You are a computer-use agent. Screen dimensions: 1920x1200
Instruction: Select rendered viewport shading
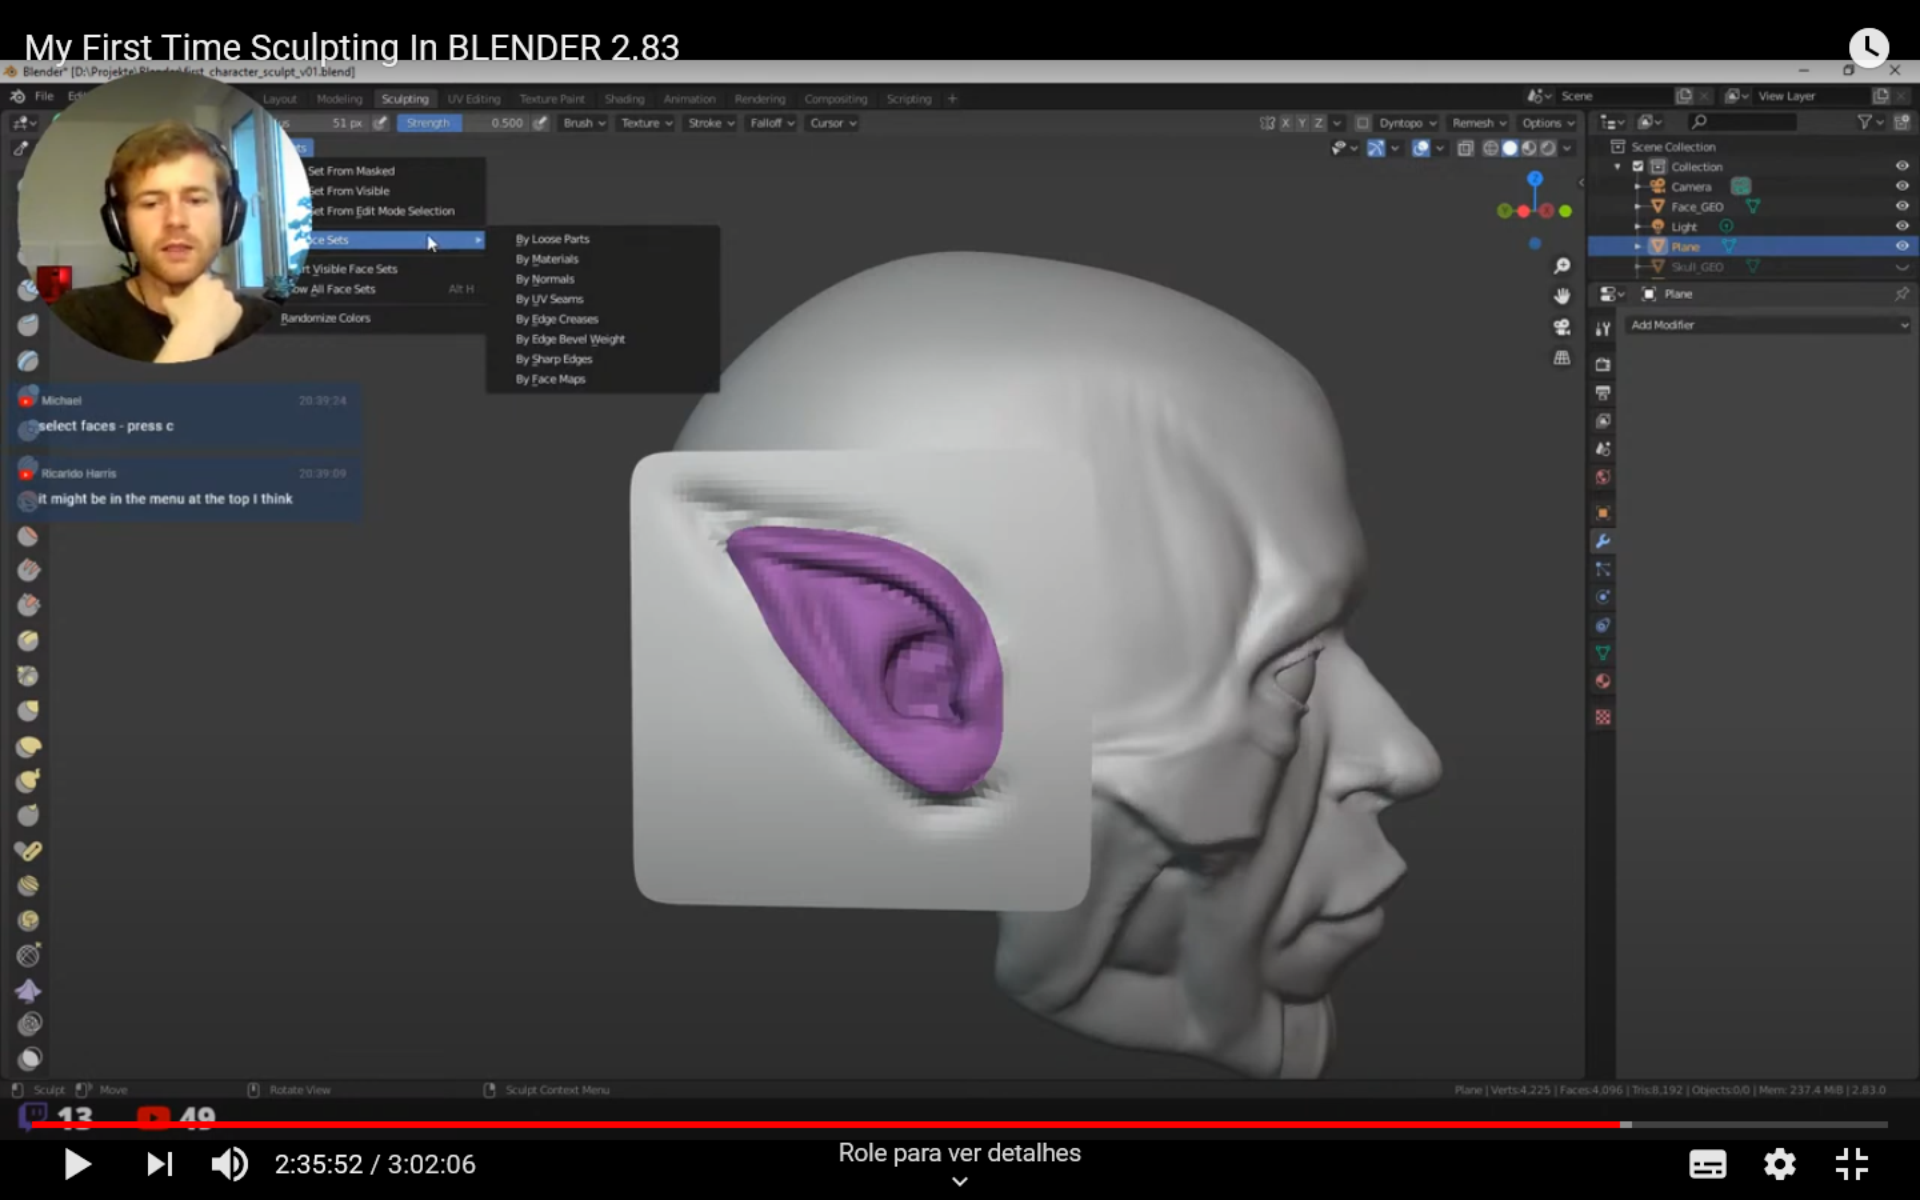[x=1548, y=148]
